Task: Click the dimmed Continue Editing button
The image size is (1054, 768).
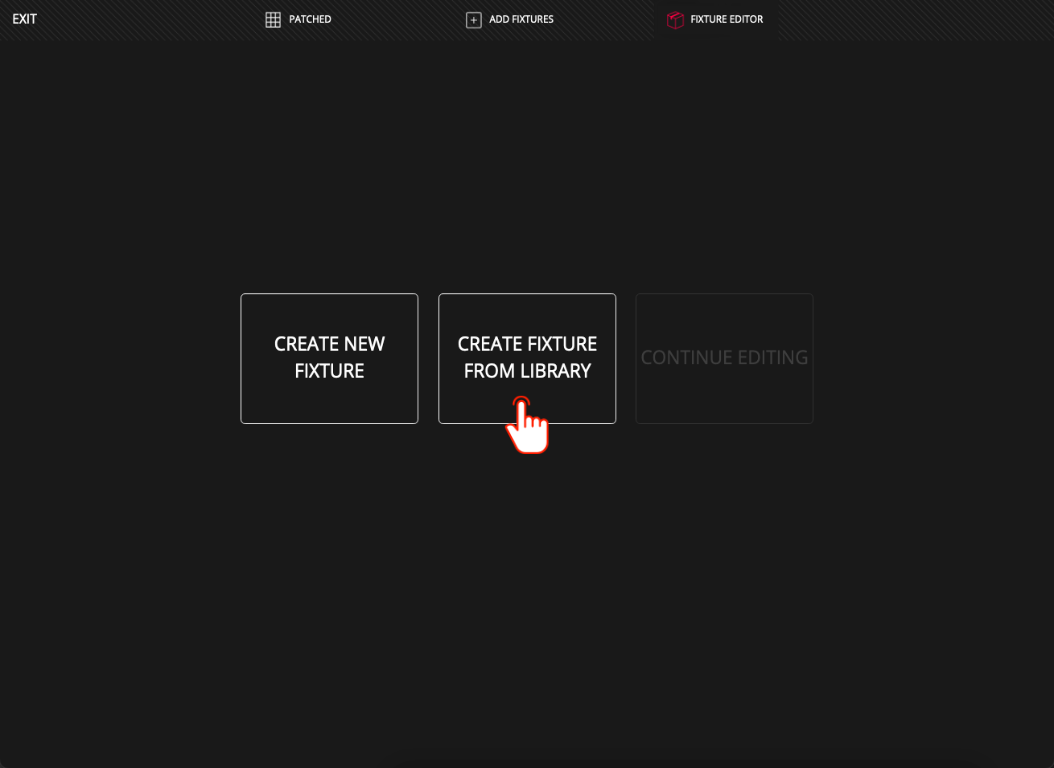Action: click(x=725, y=358)
